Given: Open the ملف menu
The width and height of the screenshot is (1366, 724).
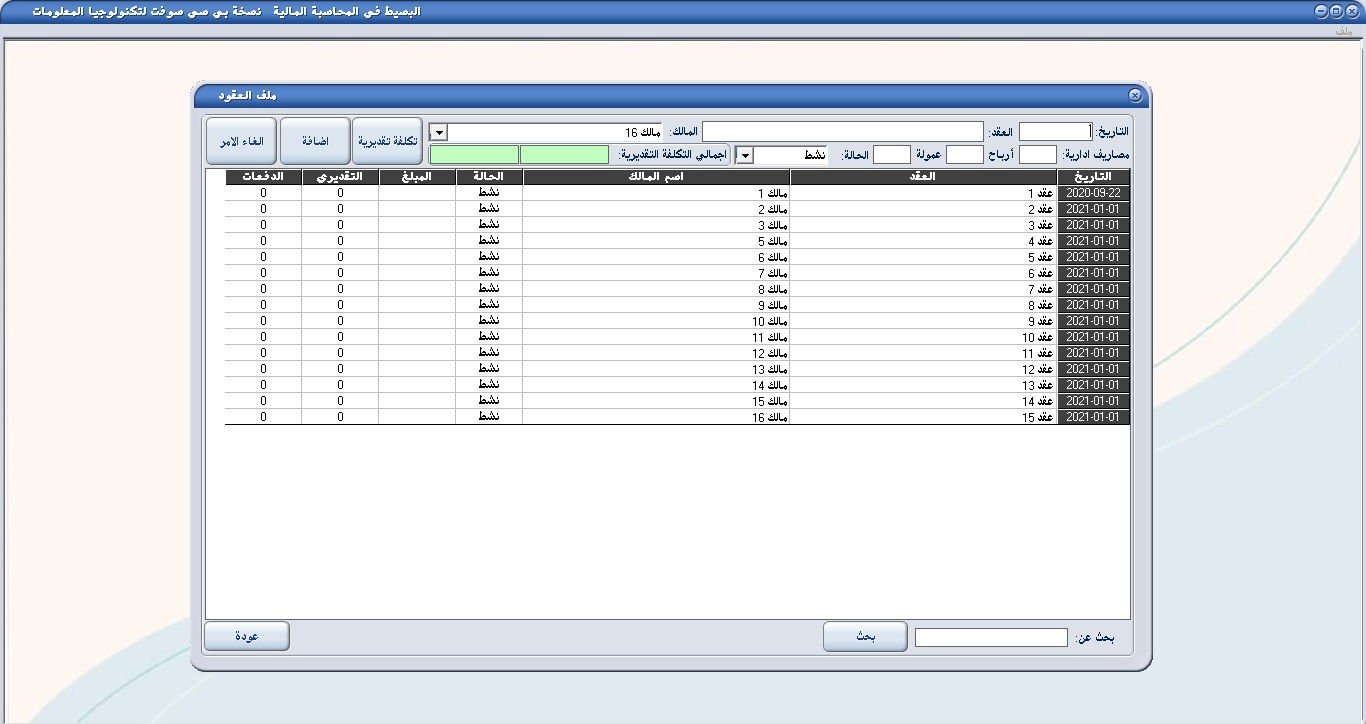Looking at the screenshot, I should tap(1343, 31).
